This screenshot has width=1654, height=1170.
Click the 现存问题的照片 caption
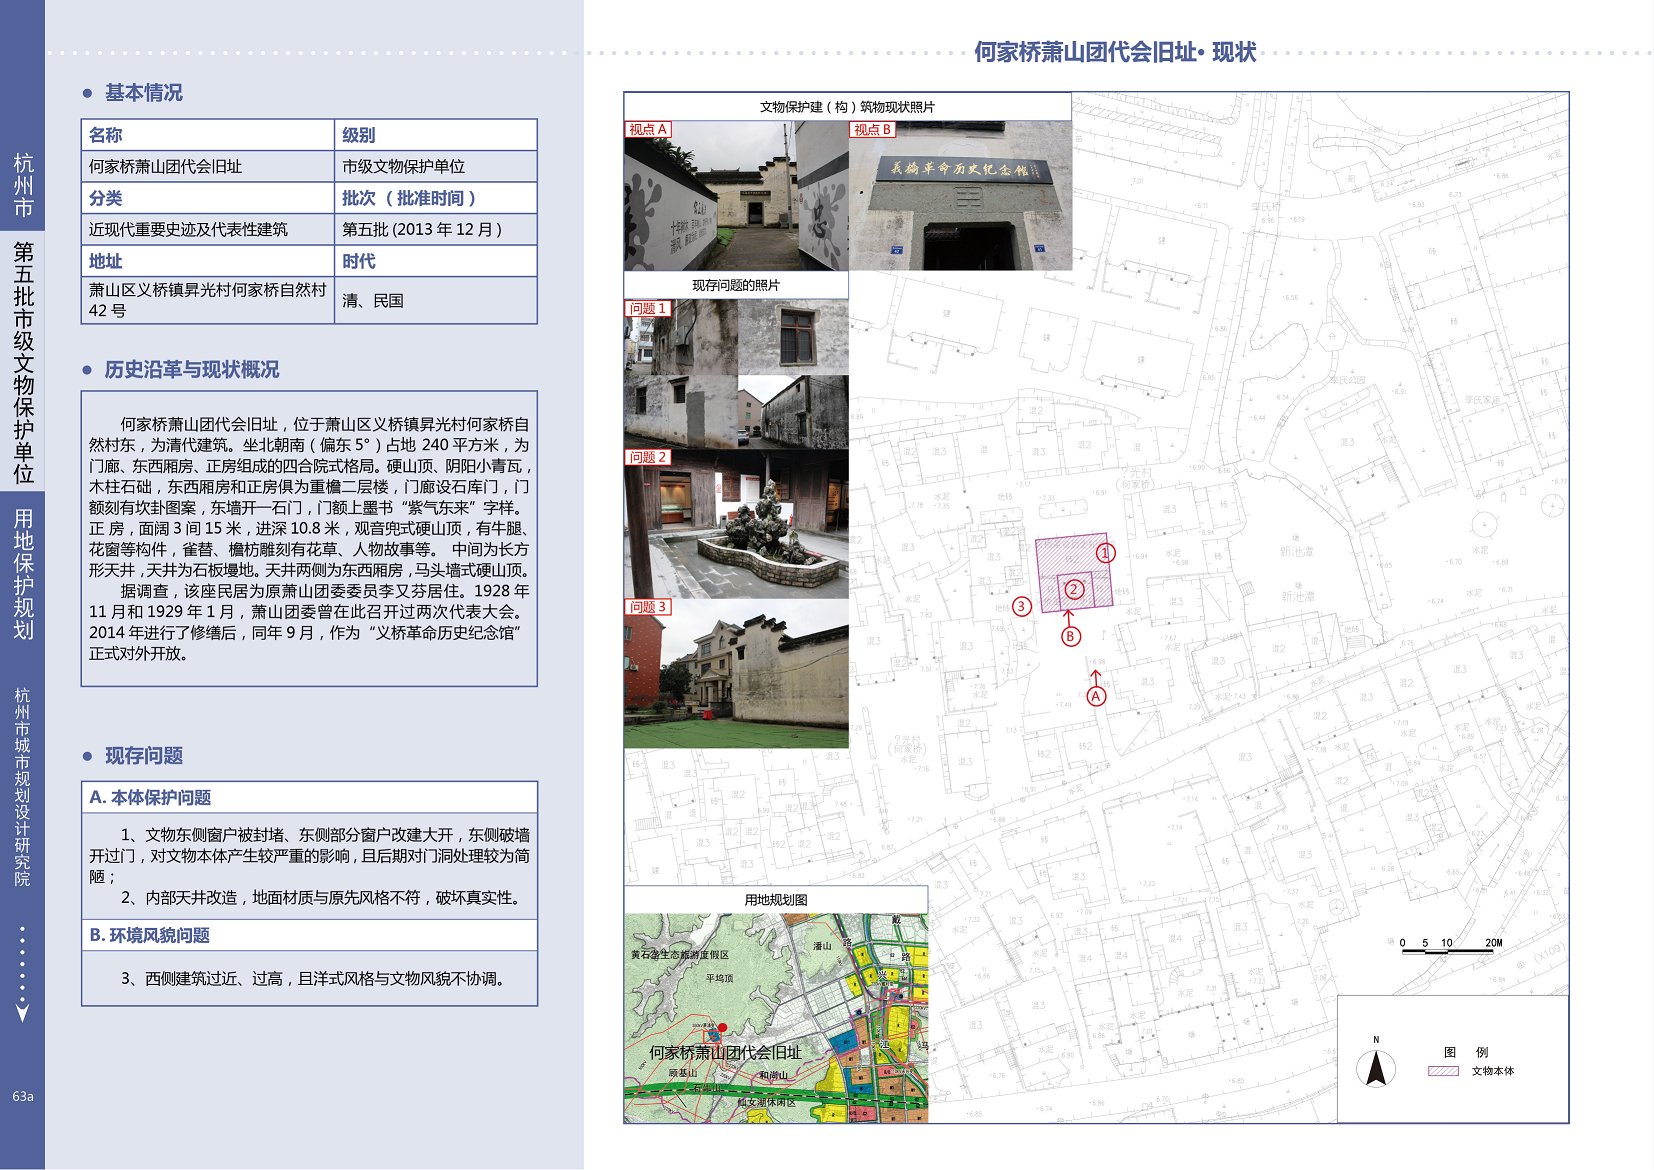[736, 285]
